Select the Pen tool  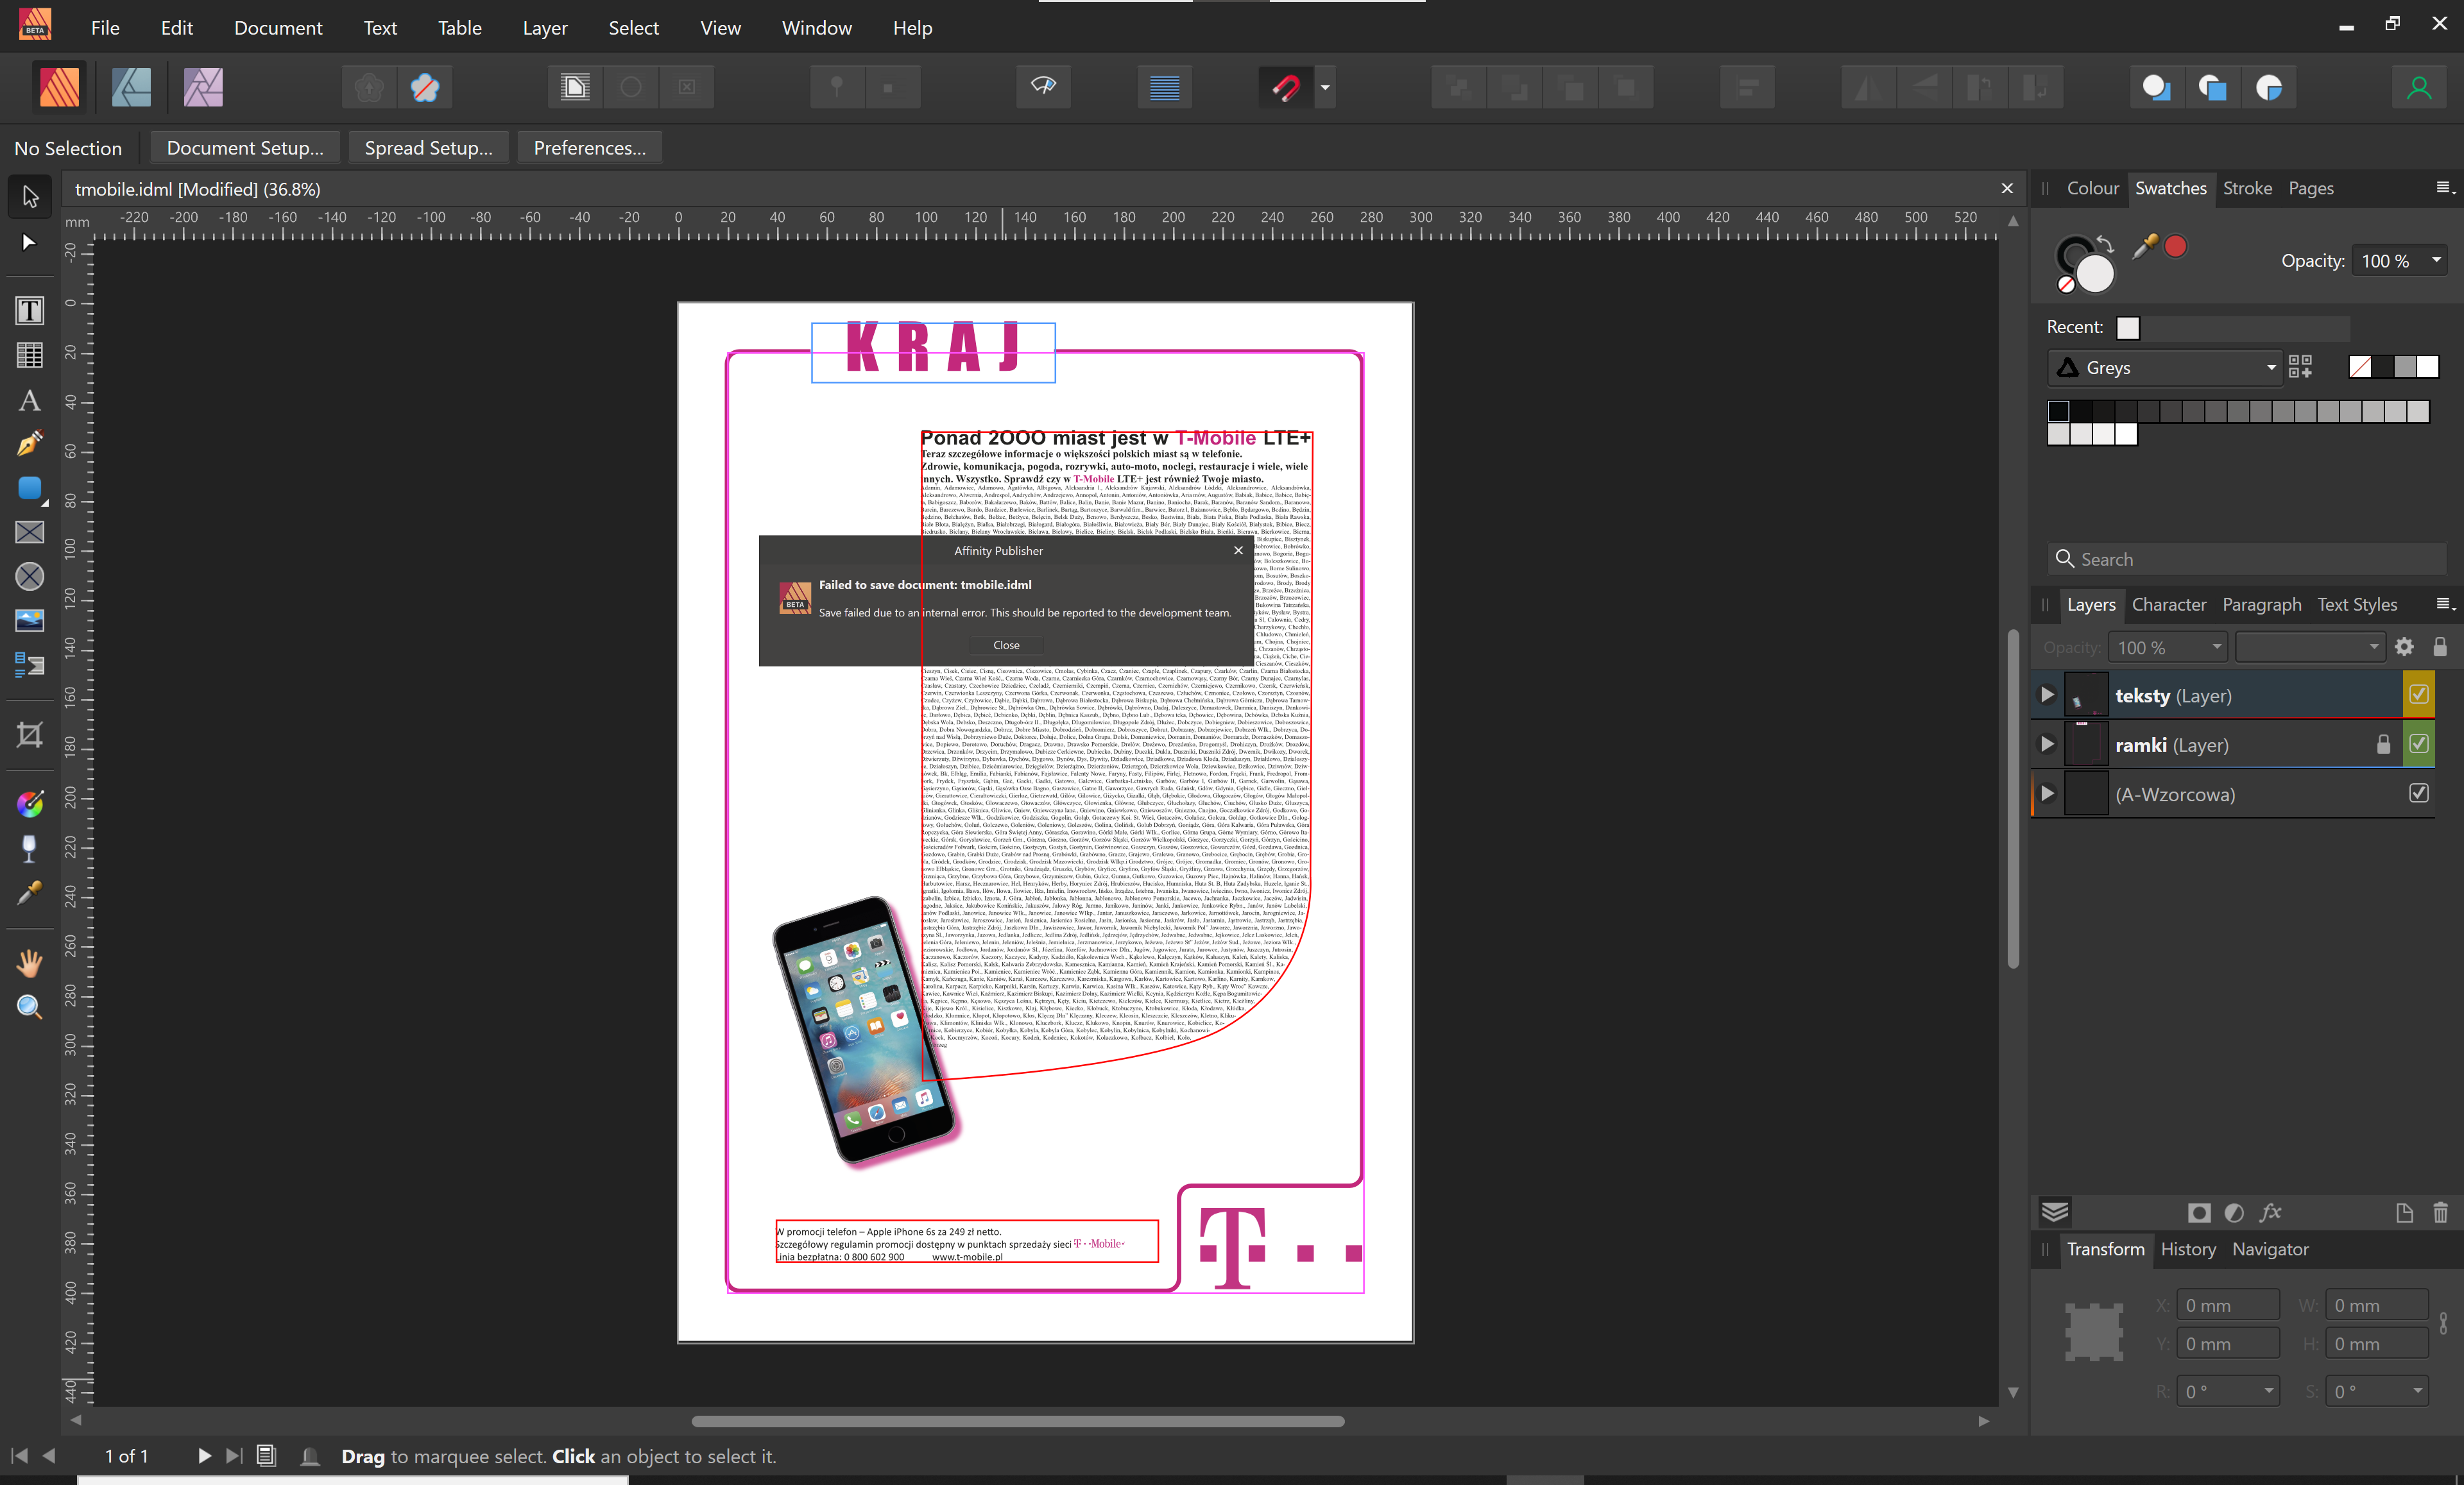pyautogui.click(x=30, y=443)
